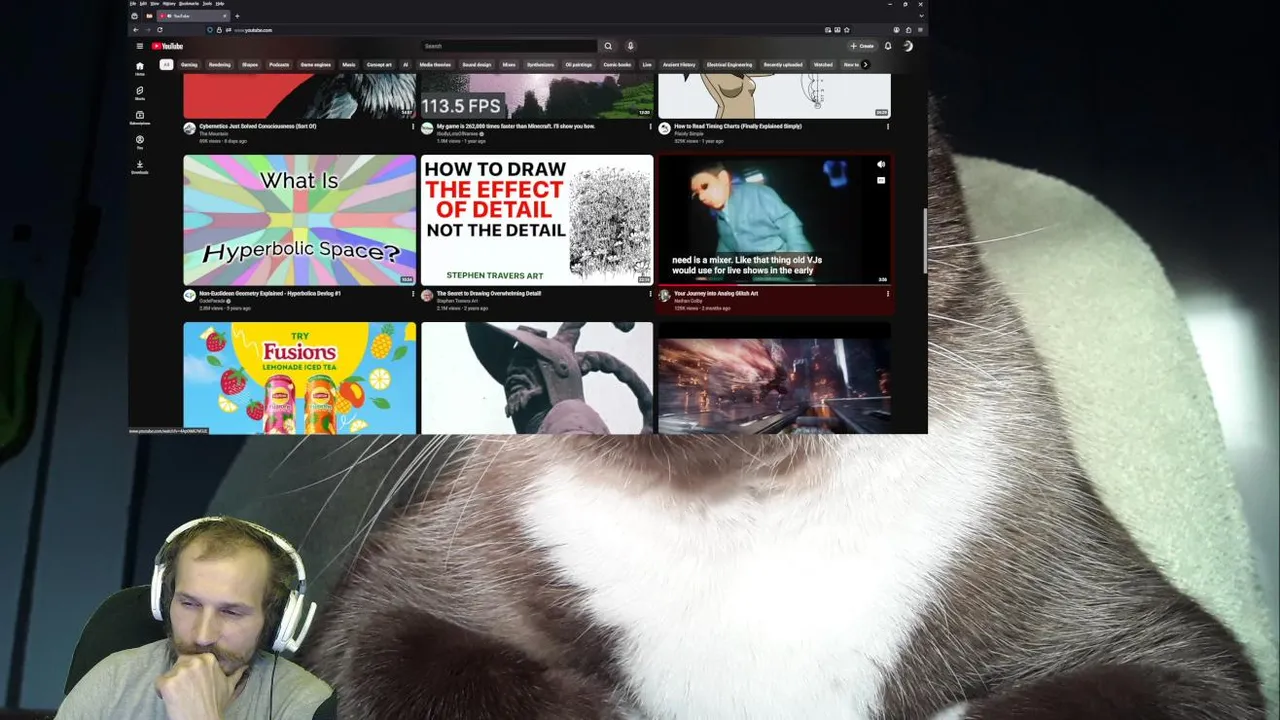Open the History menu in browser
Image resolution: width=1280 pixels, height=720 pixels.
click(169, 4)
